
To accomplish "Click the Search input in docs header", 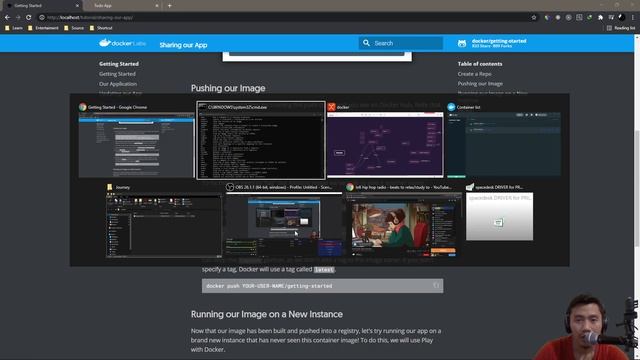I will pyautogui.click(x=401, y=43).
